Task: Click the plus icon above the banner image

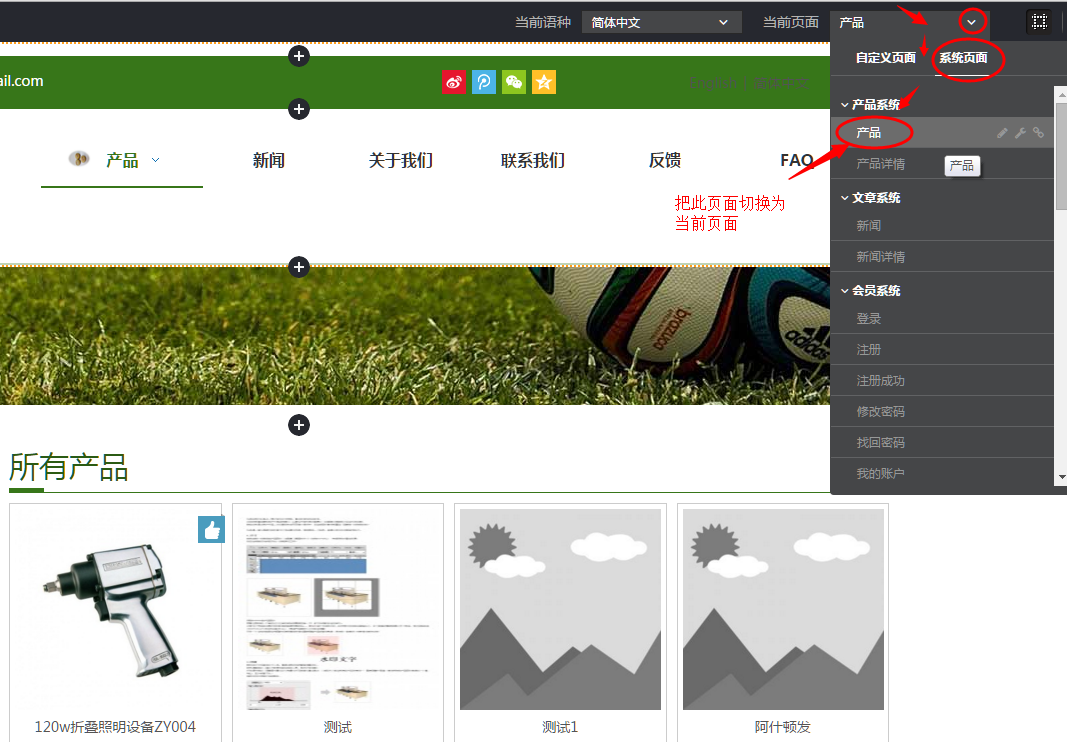Action: pos(299,267)
